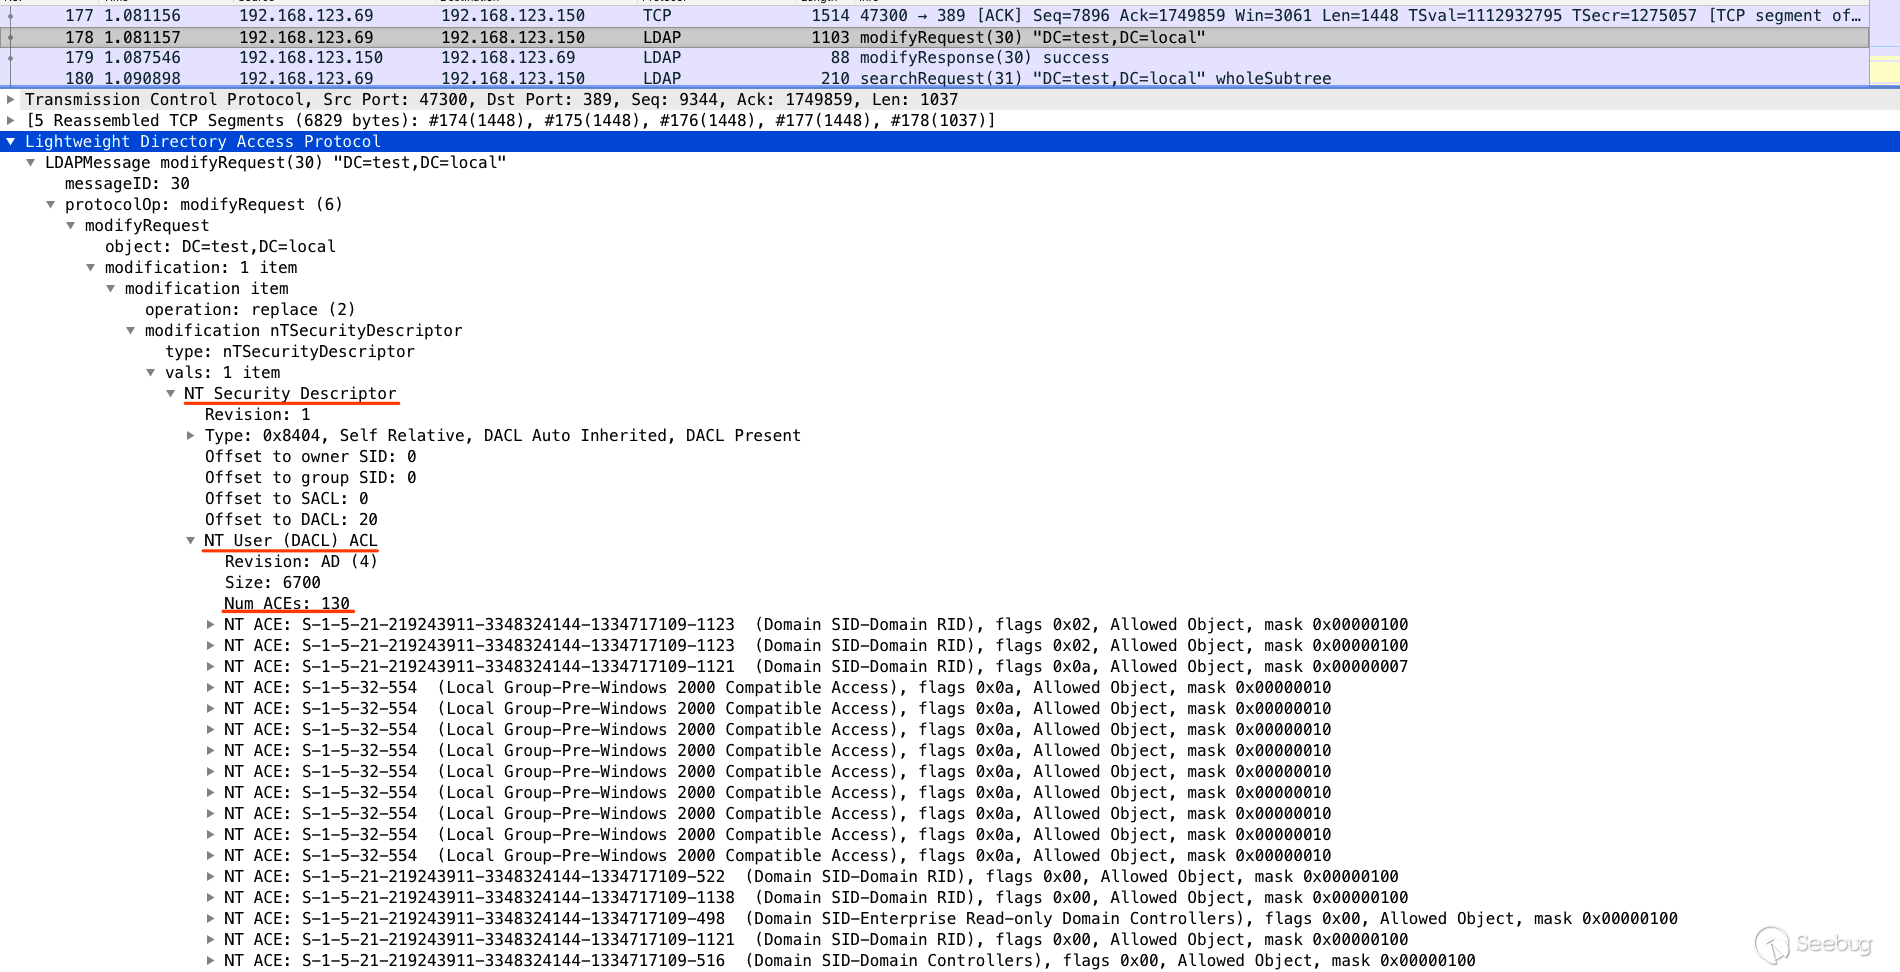Expand the NT ACE ending in -1138
The width and height of the screenshot is (1900, 972).
pyautogui.click(x=211, y=898)
